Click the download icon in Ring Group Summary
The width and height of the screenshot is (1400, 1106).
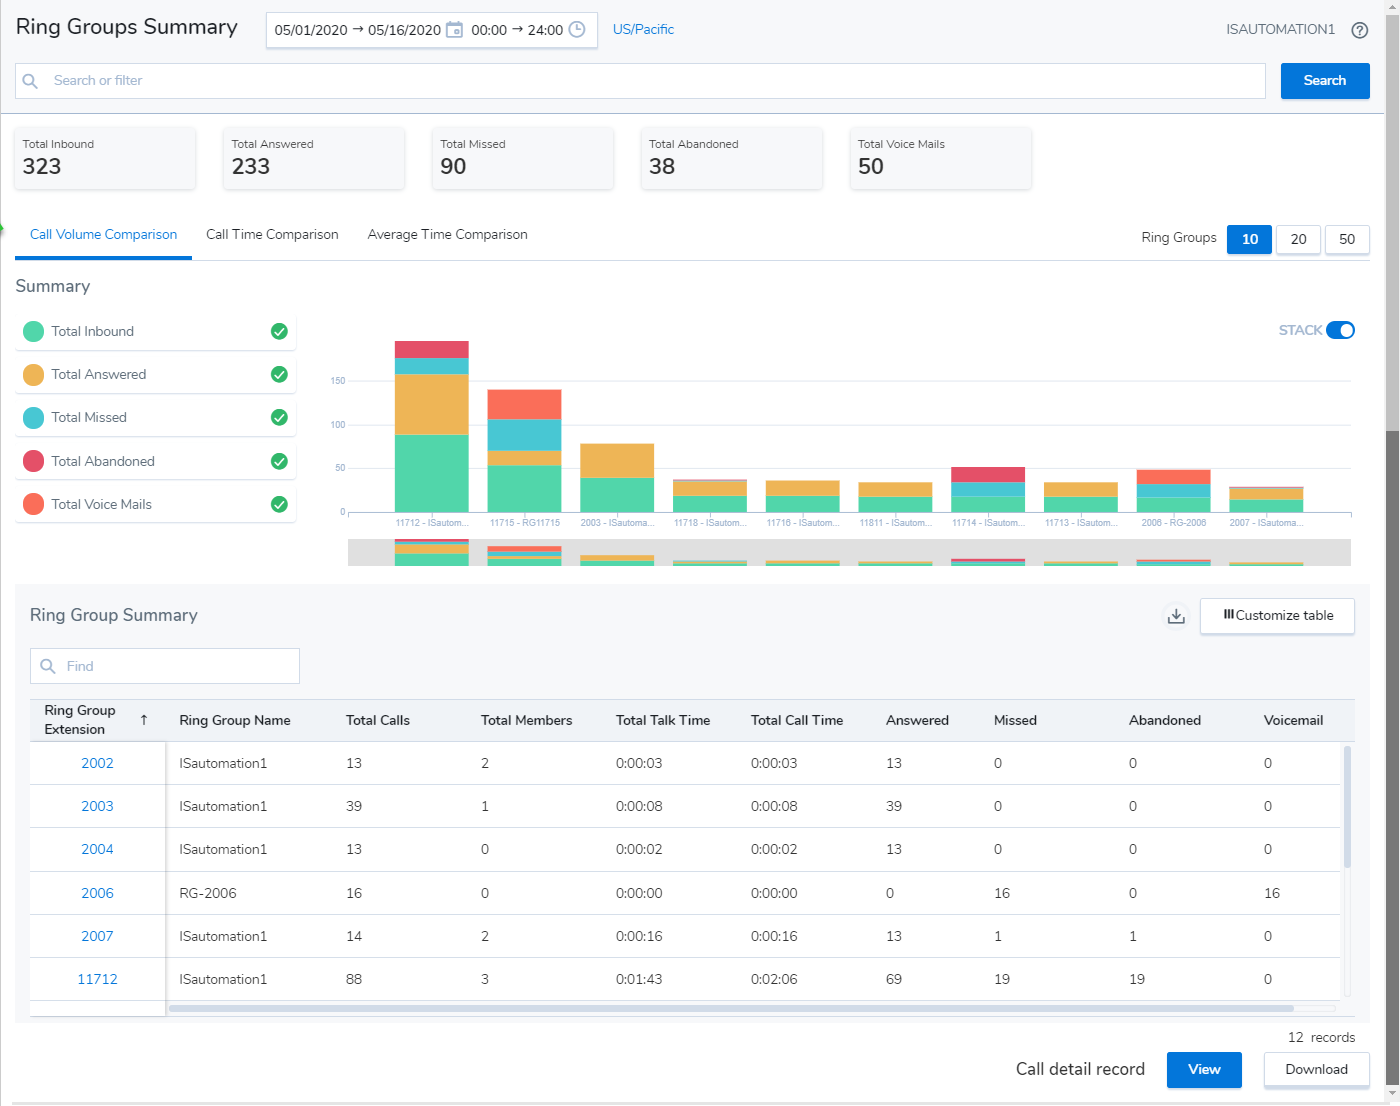point(1176,617)
